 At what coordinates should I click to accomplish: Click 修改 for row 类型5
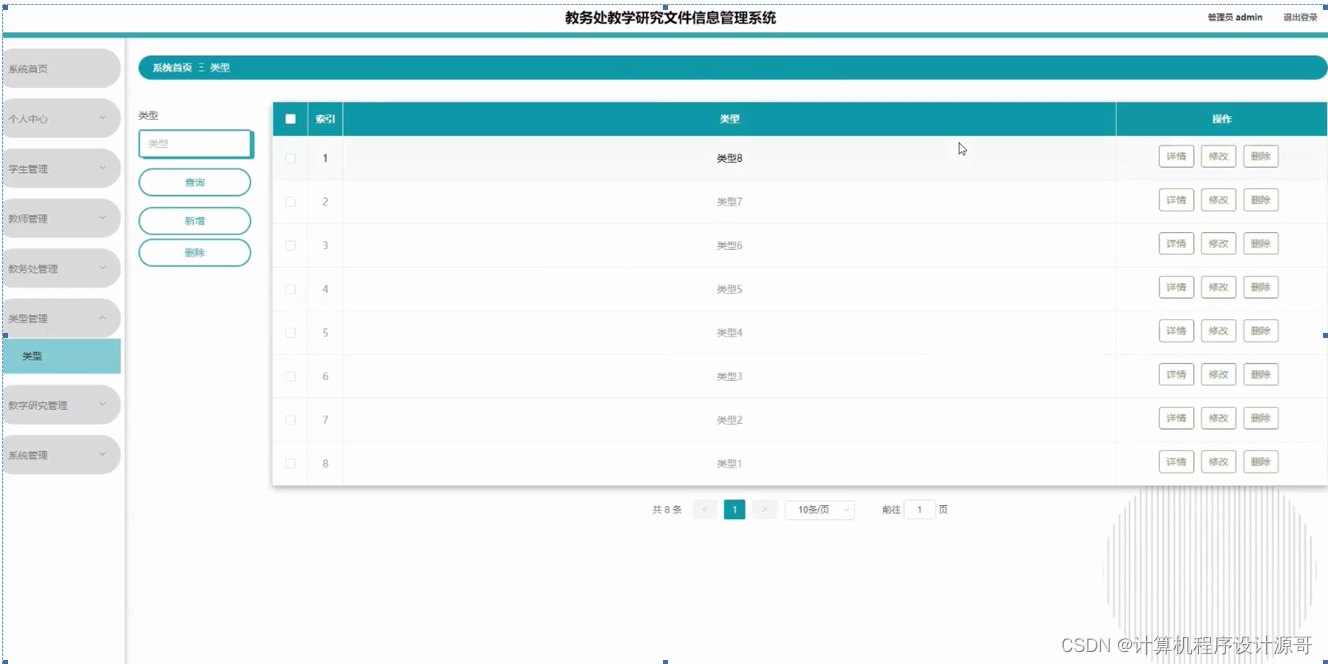pyautogui.click(x=1218, y=288)
